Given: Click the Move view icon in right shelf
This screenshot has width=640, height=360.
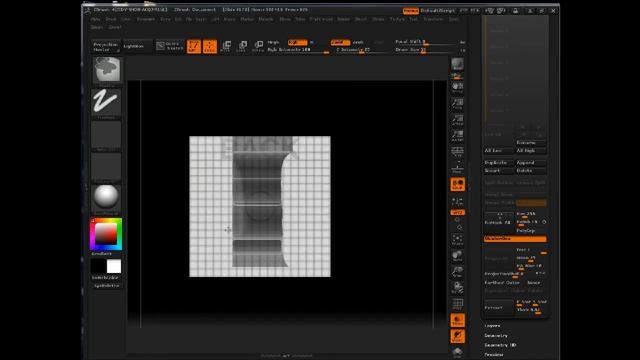Looking at the screenshot, I should coord(458,256).
